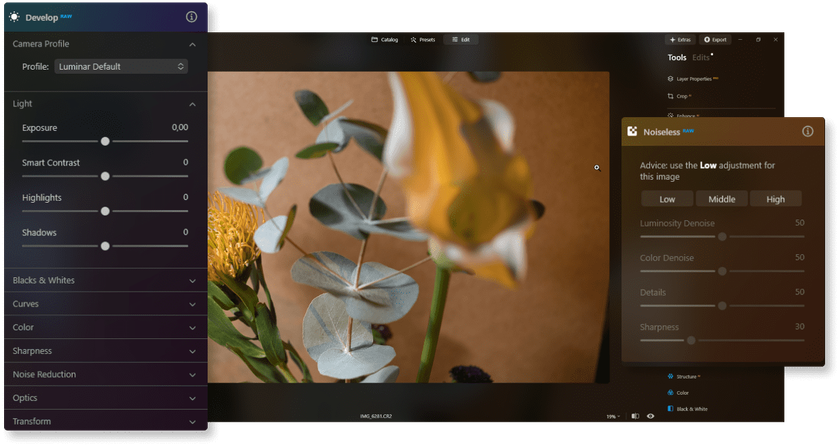The height and width of the screenshot is (446, 840).
Task: Expand the Color section in Develop
Action: click(106, 327)
